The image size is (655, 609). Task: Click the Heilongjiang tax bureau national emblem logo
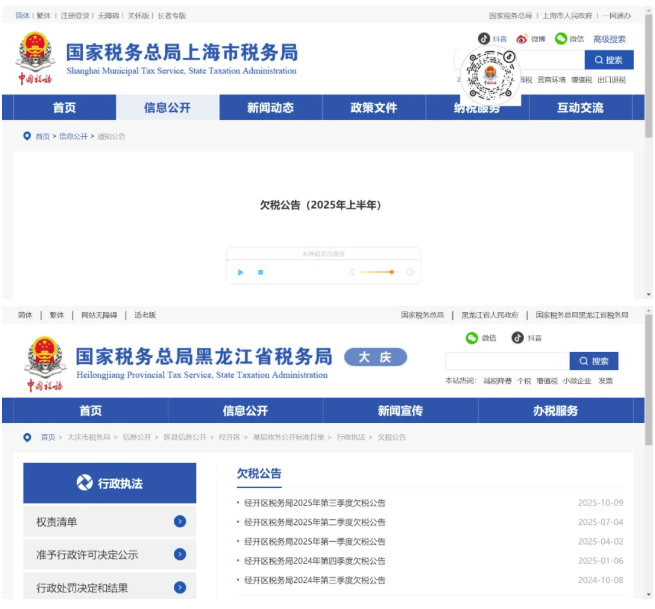pos(45,356)
